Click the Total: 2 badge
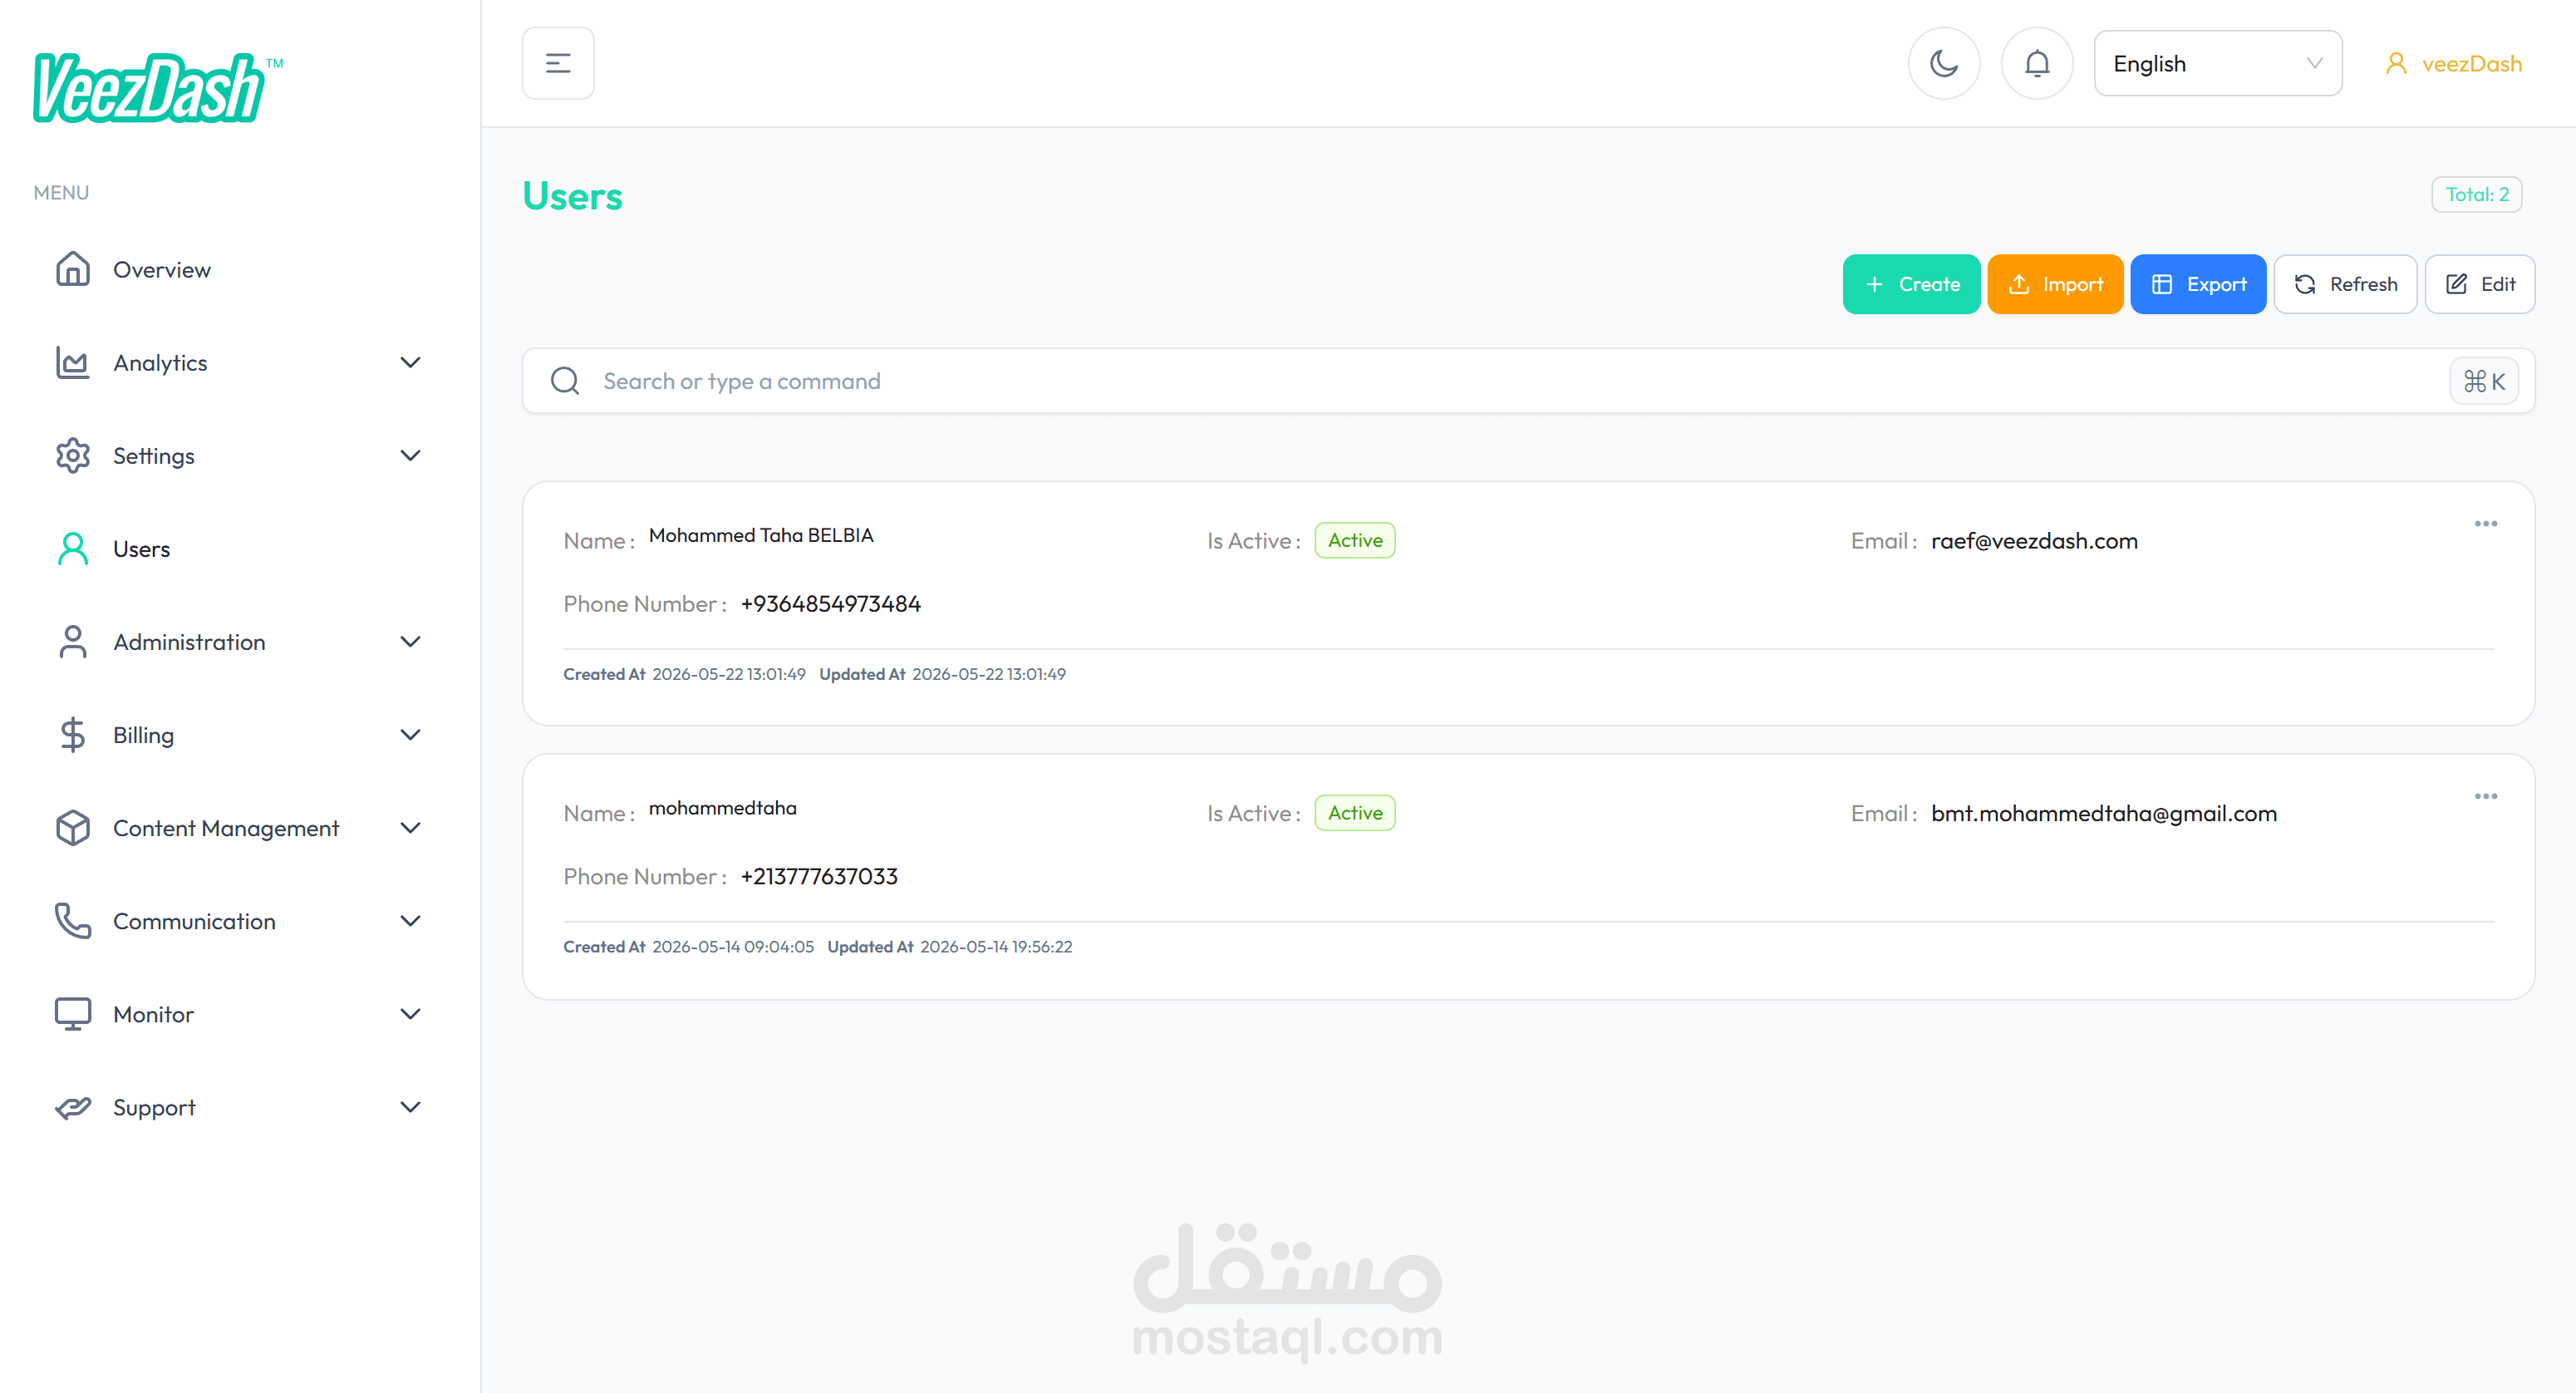The image size is (2576, 1393). coord(2477,194)
